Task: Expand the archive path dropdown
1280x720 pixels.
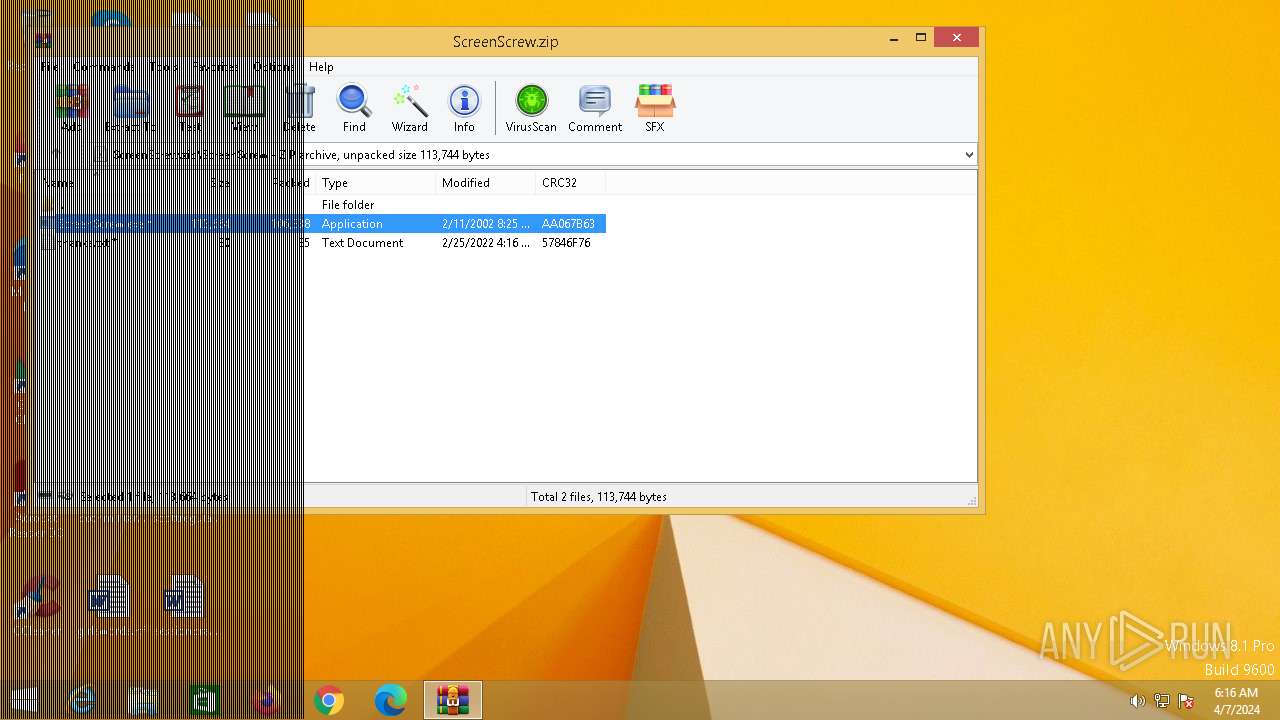Action: point(968,155)
